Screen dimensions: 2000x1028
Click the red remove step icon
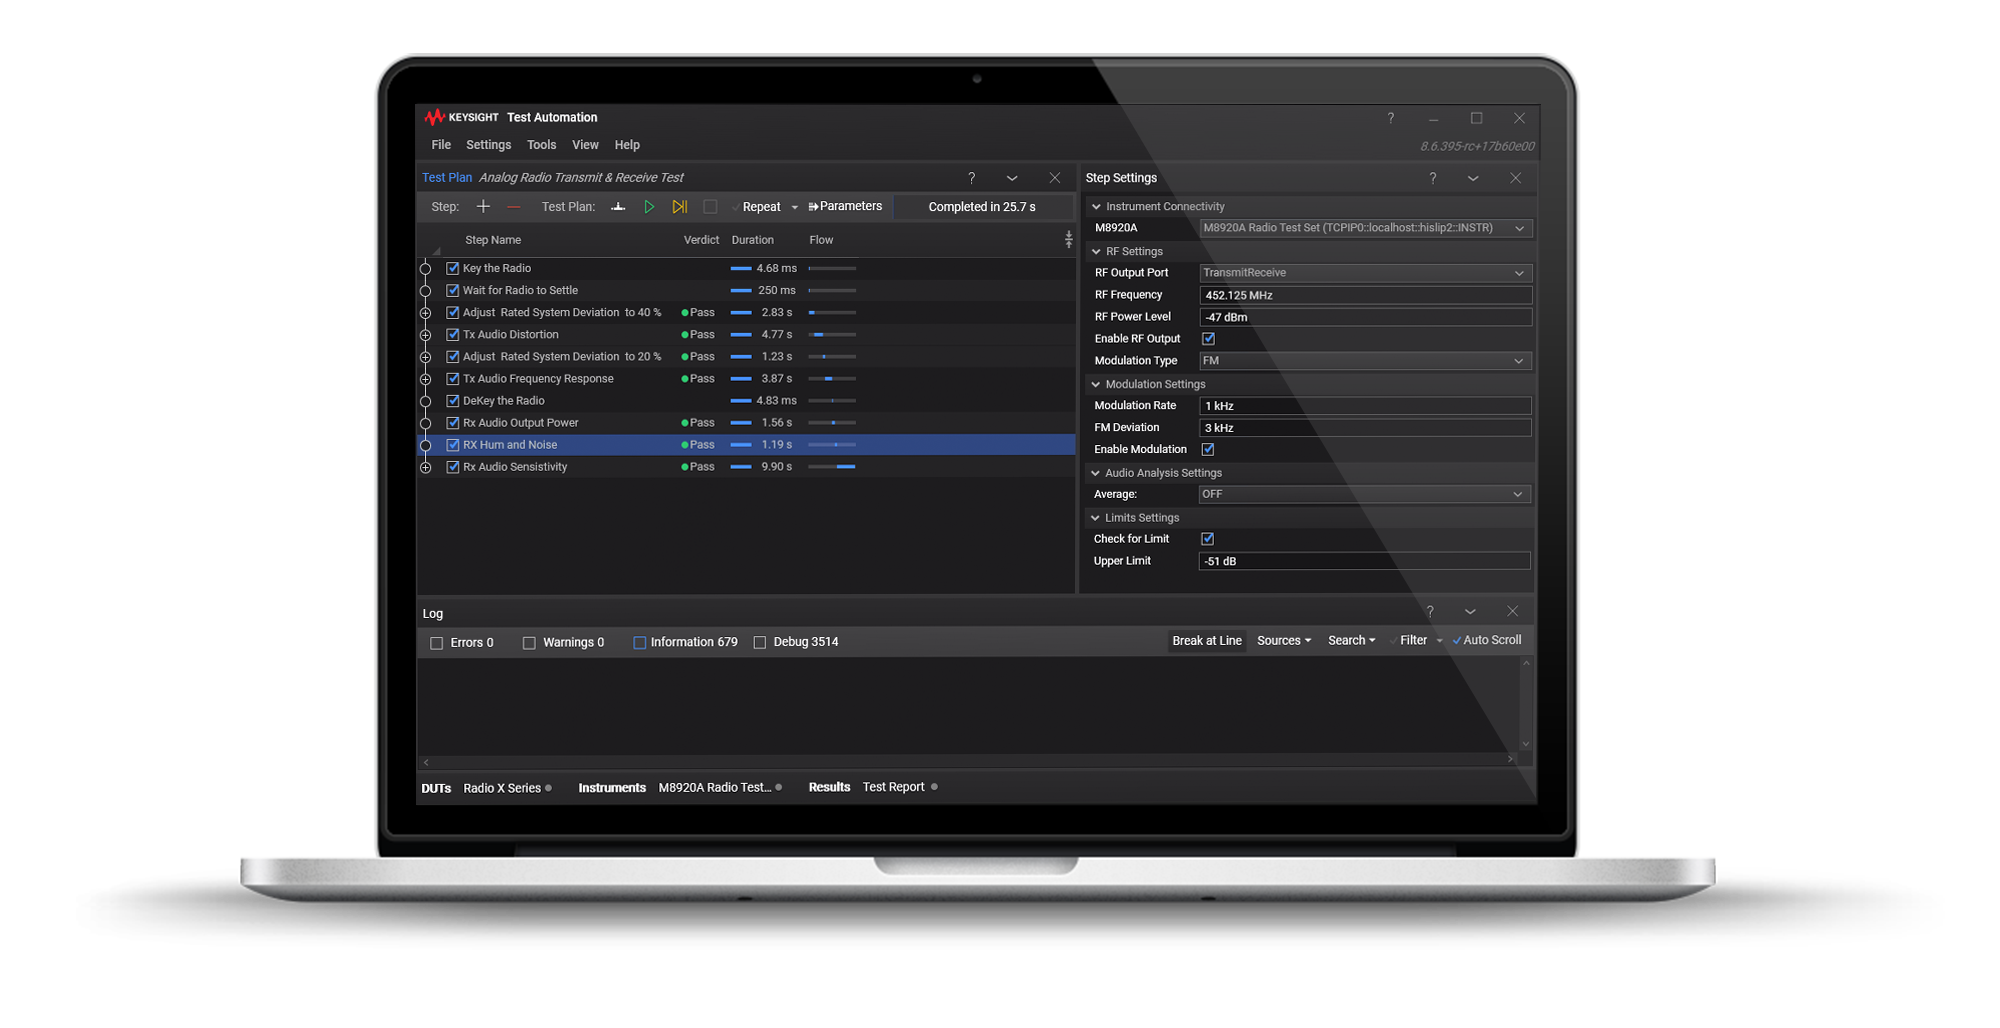point(513,207)
